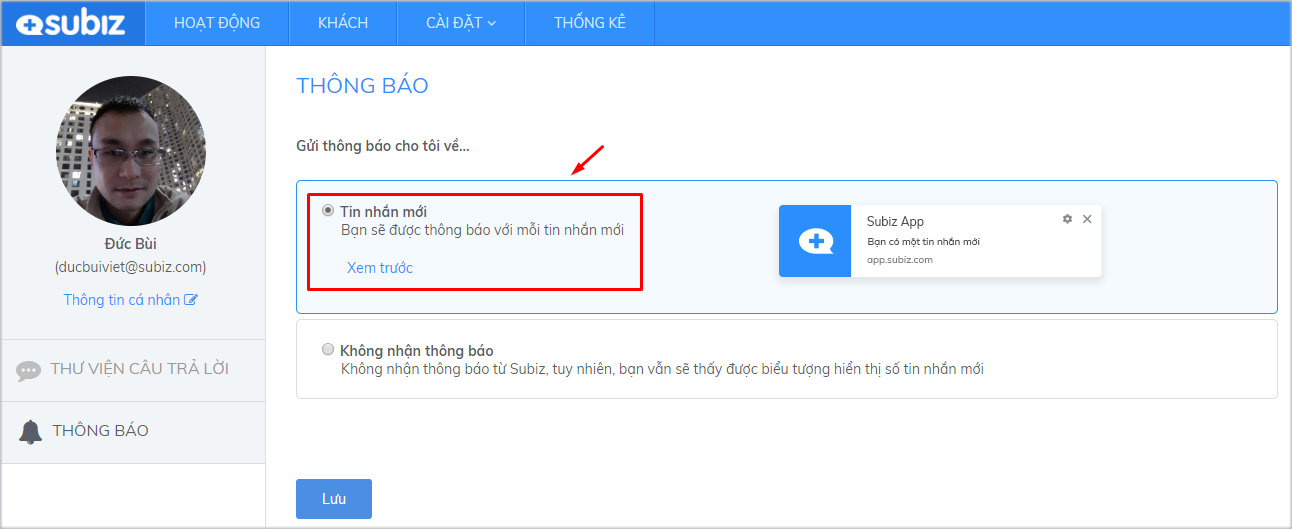Click the Subiz App notification title

point(895,222)
